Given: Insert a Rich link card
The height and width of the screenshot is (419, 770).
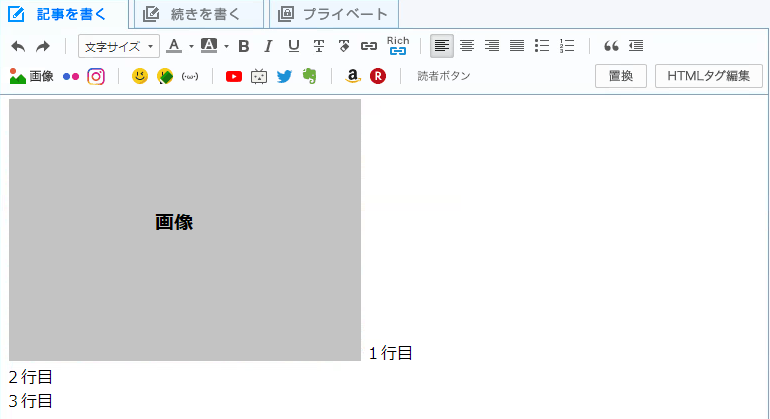Looking at the screenshot, I should tap(398, 45).
